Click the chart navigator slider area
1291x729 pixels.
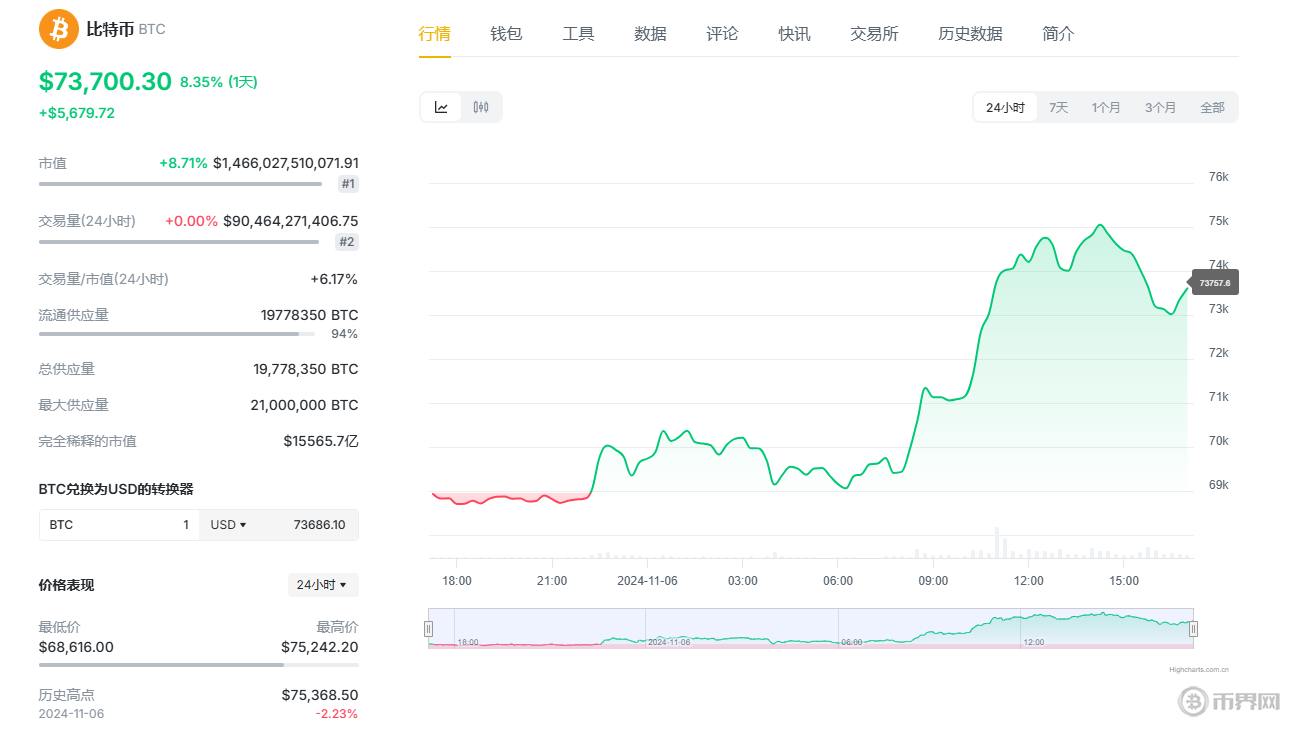coord(810,629)
